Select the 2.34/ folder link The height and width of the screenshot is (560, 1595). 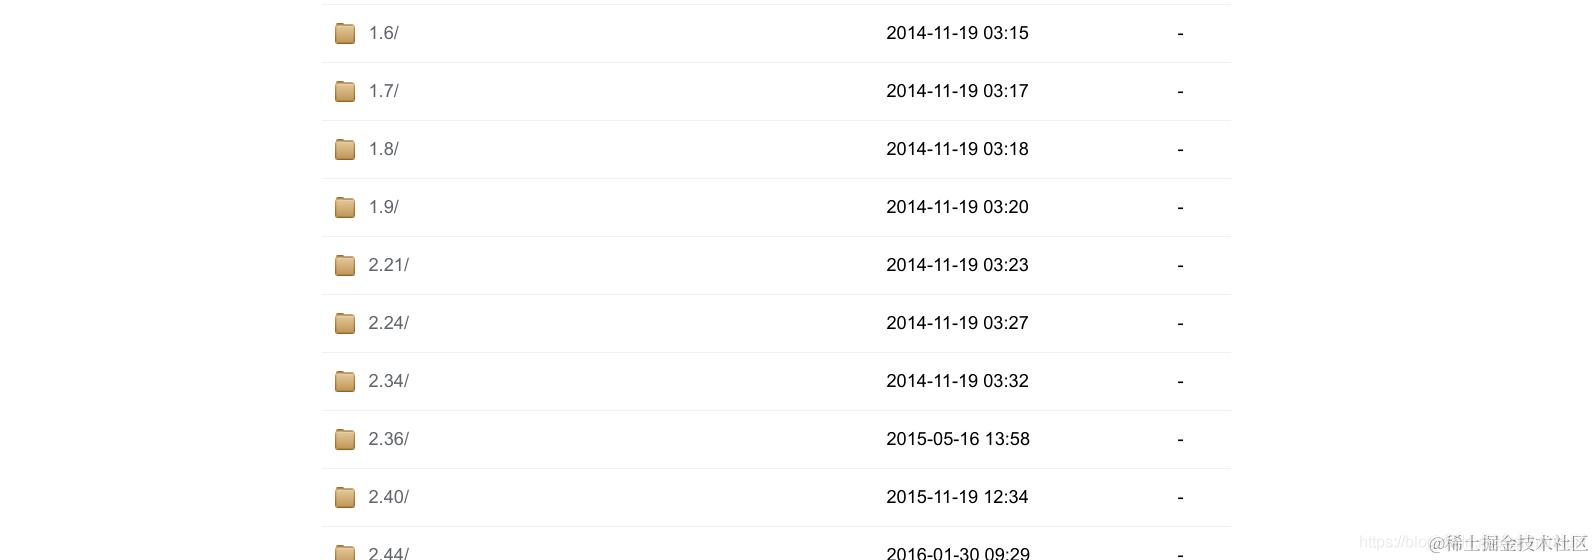[x=388, y=381]
